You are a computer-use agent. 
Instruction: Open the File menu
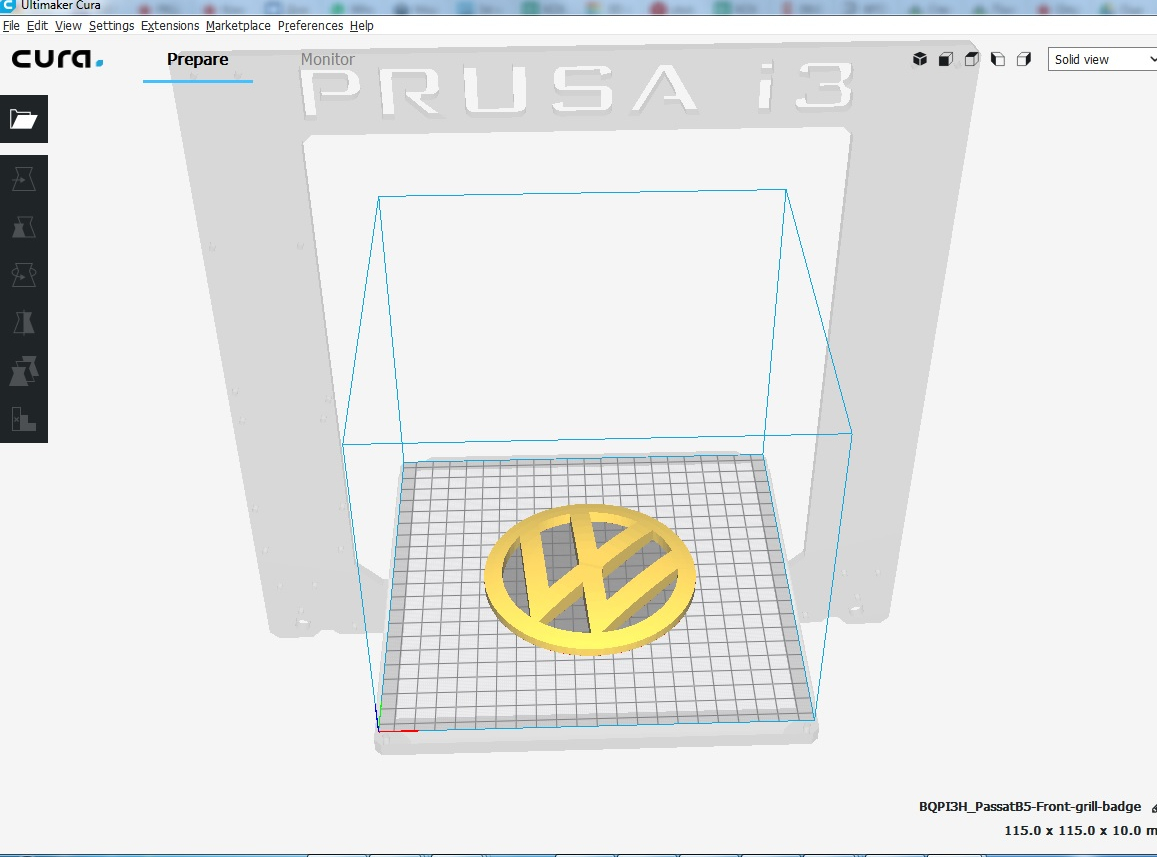[11, 25]
